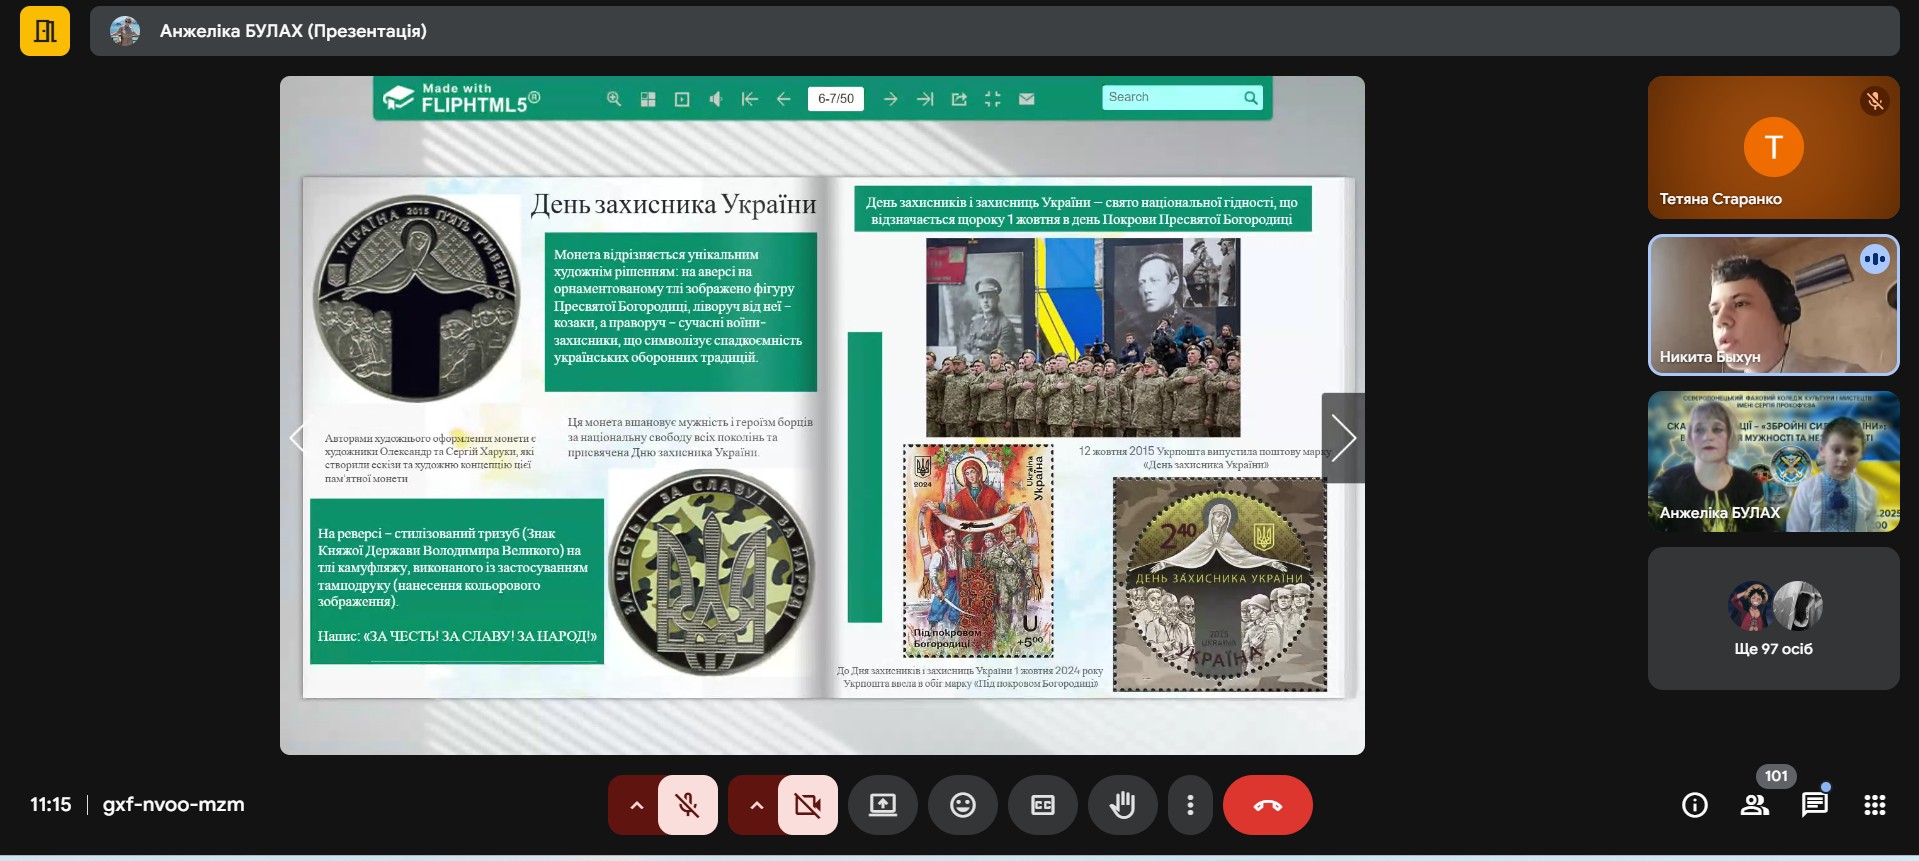
Task: Click the present screen icon
Action: pos(882,805)
